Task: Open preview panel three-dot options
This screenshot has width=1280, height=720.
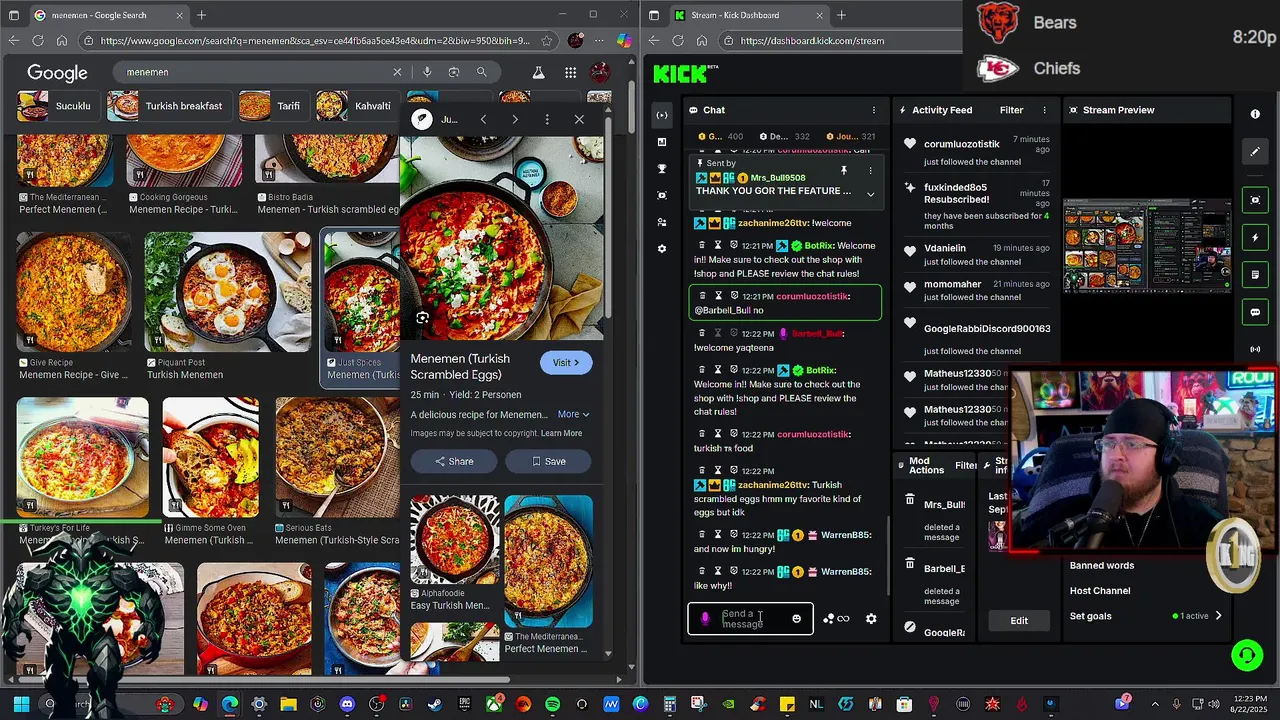Action: click(547, 119)
